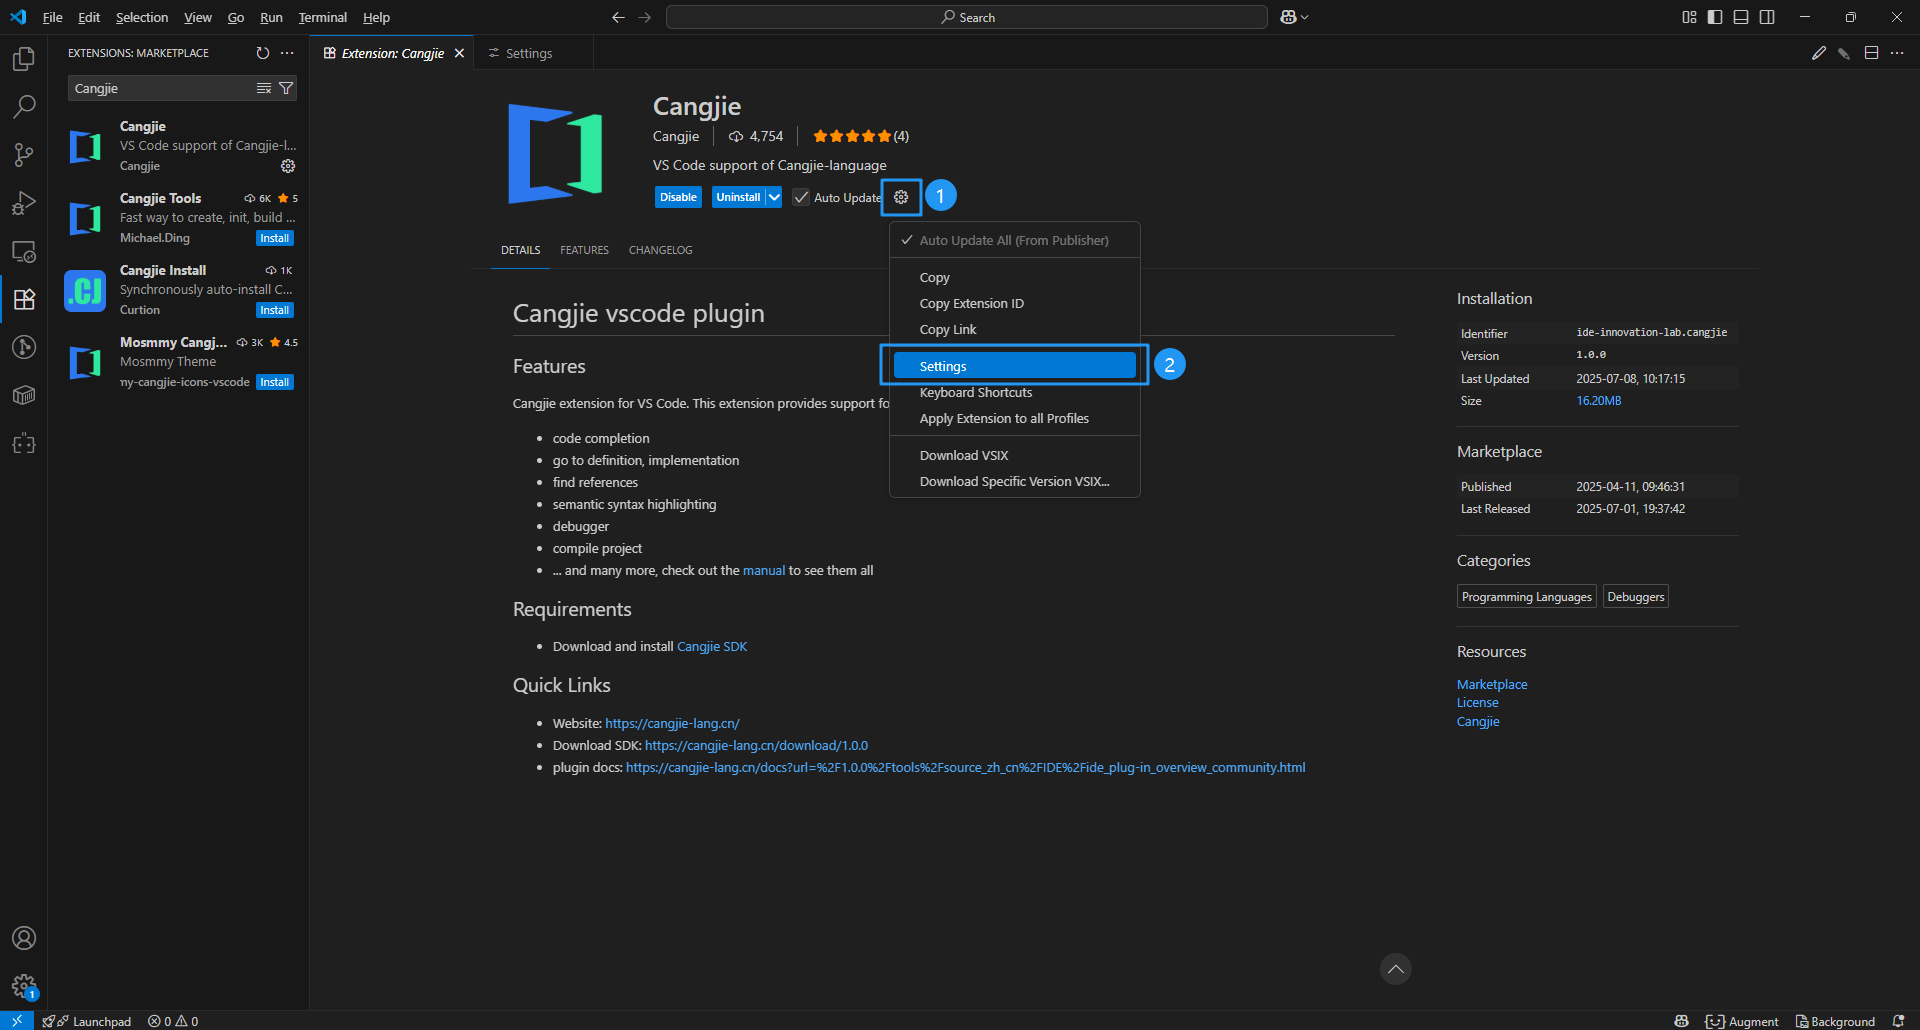Toggle the bottom panel visibility
This screenshot has height=1030, width=1920.
[1741, 17]
